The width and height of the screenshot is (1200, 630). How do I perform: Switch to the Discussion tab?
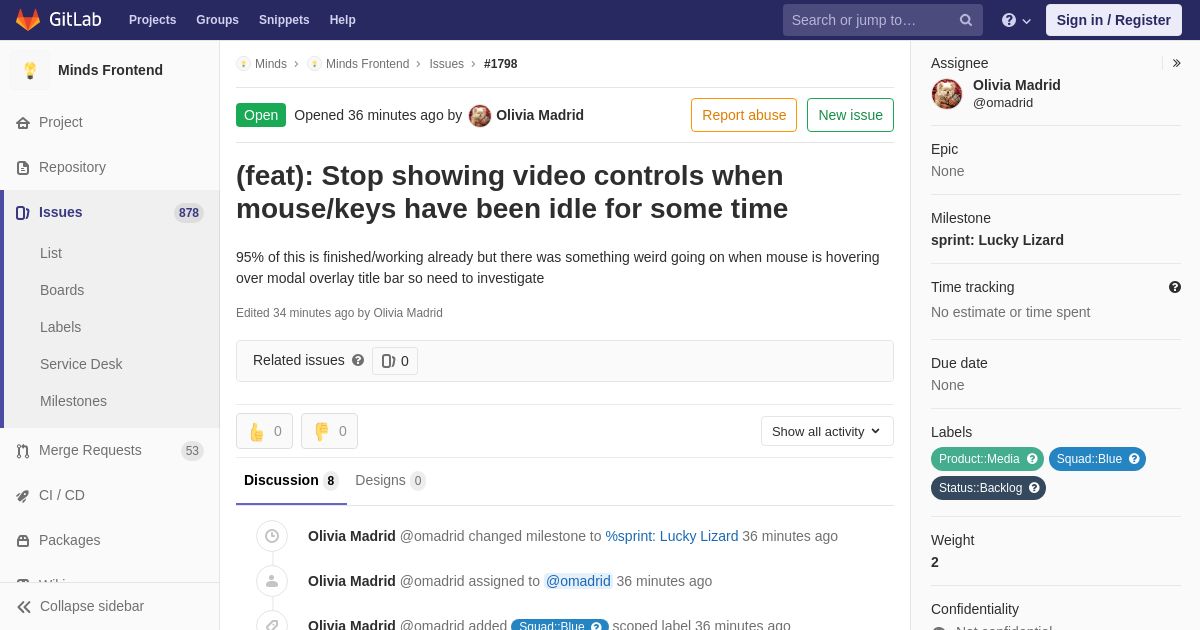(x=291, y=480)
